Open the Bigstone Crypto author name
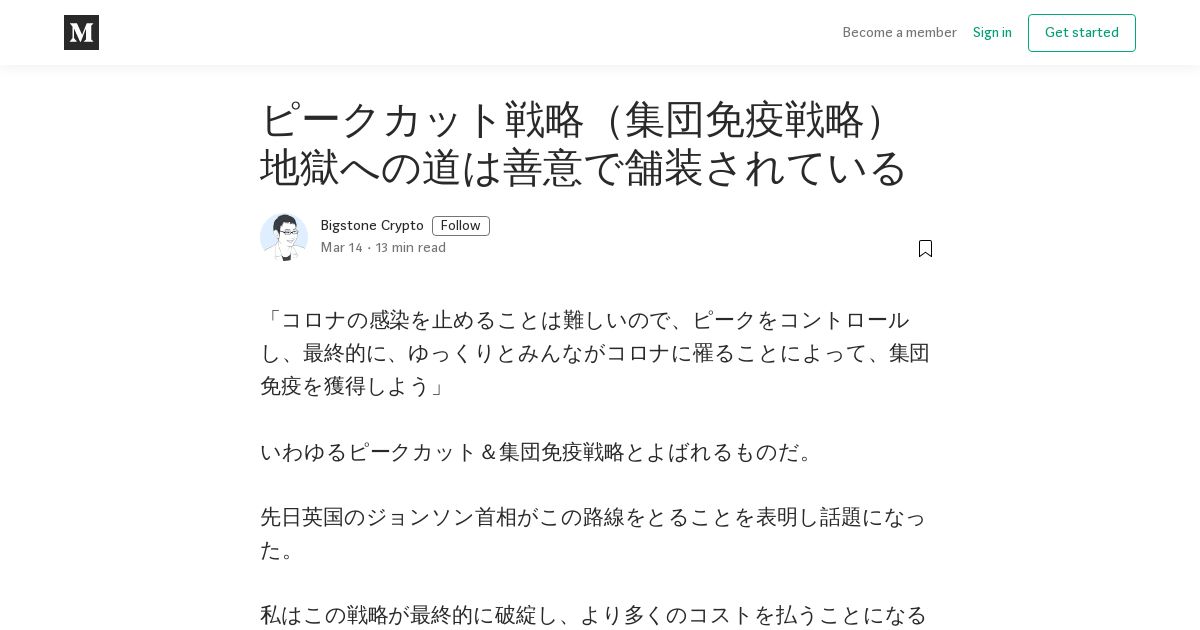Viewport: 1200px width, 630px height. [x=372, y=226]
